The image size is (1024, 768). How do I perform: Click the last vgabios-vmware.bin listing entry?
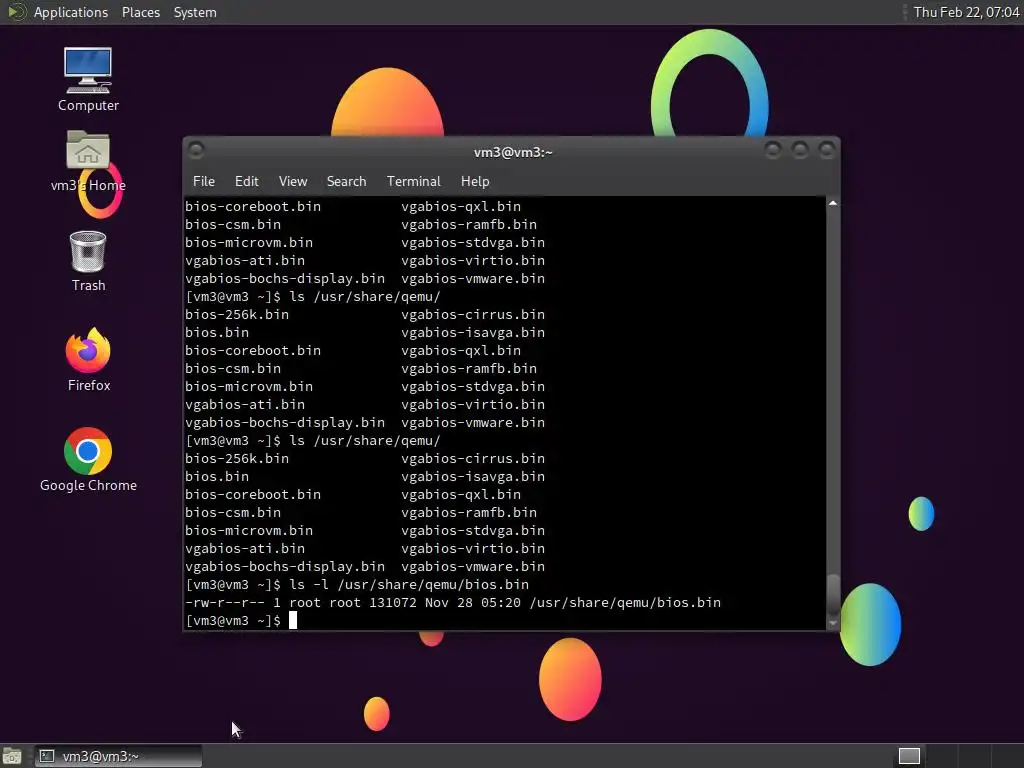point(473,566)
